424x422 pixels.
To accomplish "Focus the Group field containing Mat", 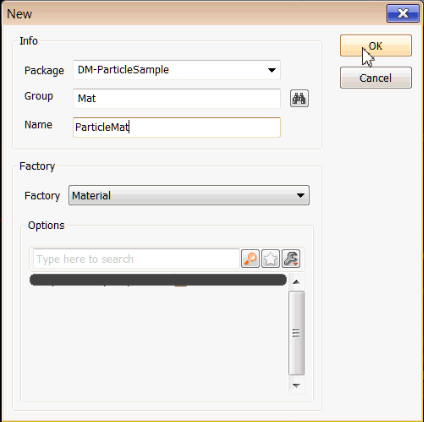I will click(177, 98).
